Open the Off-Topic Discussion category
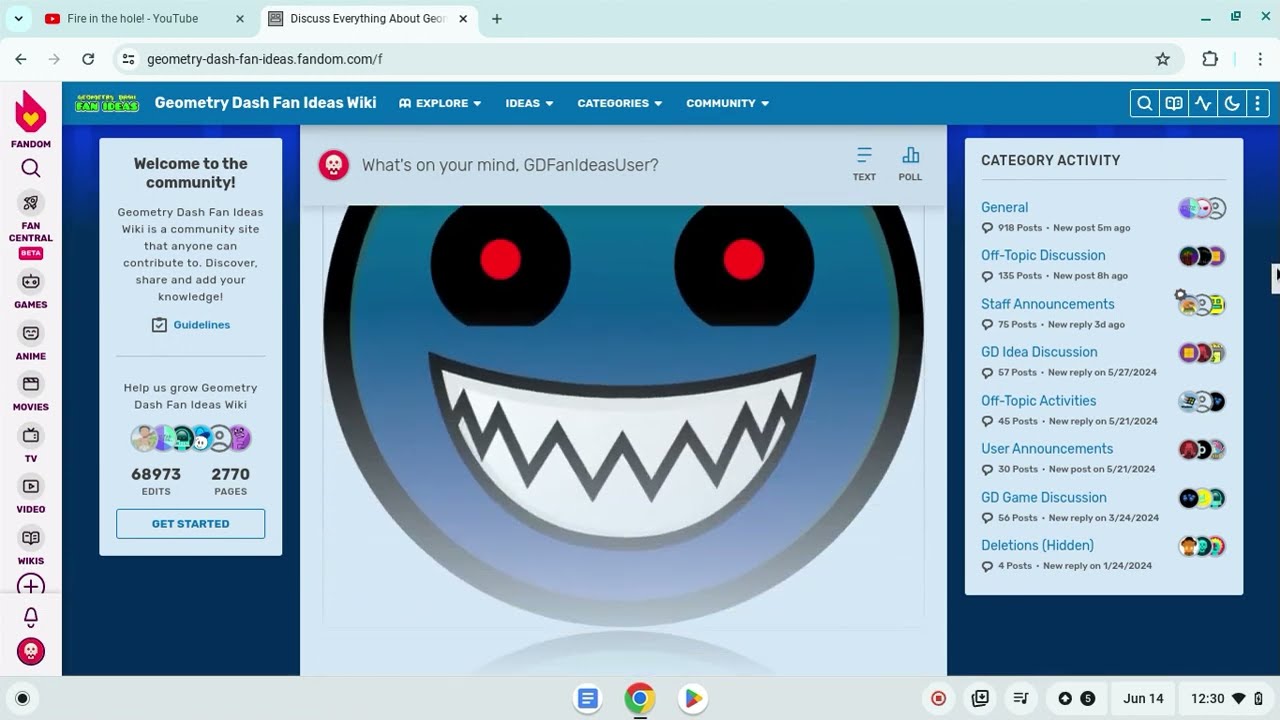The image size is (1280, 720). click(1043, 256)
